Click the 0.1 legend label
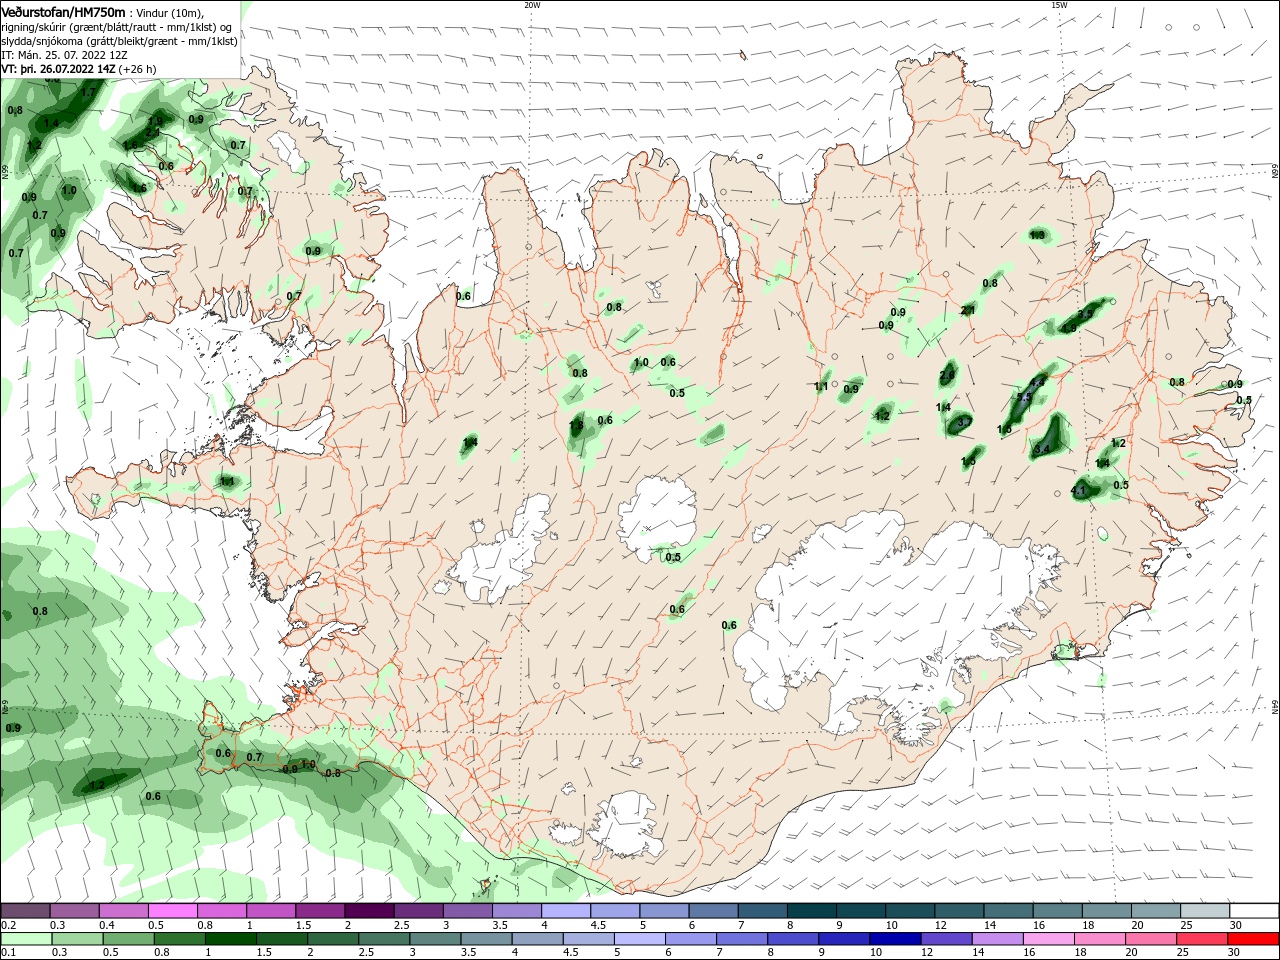The width and height of the screenshot is (1280, 960). (8, 953)
